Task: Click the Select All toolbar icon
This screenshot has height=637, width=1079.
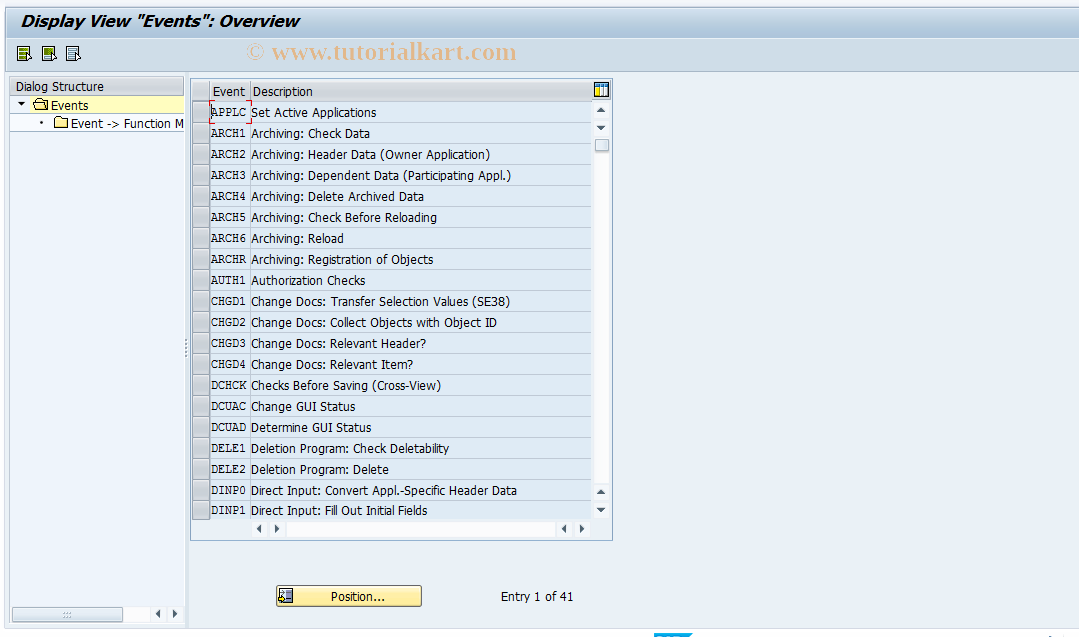Action: click(24, 53)
